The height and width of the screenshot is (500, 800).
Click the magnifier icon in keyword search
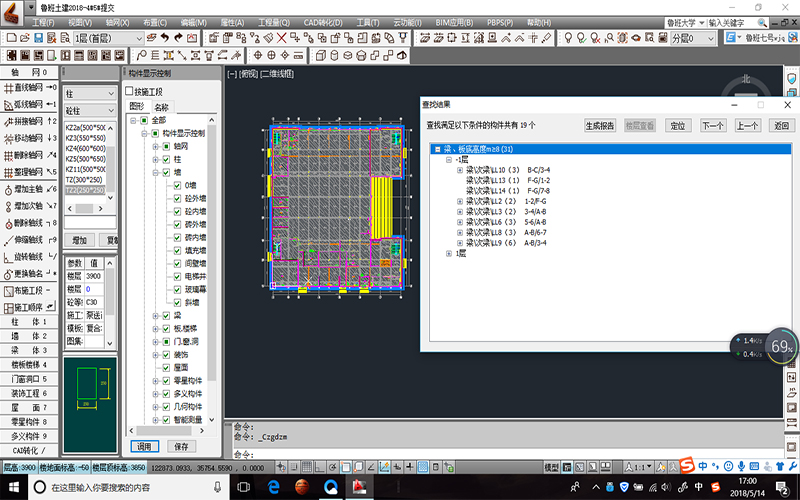click(x=762, y=23)
